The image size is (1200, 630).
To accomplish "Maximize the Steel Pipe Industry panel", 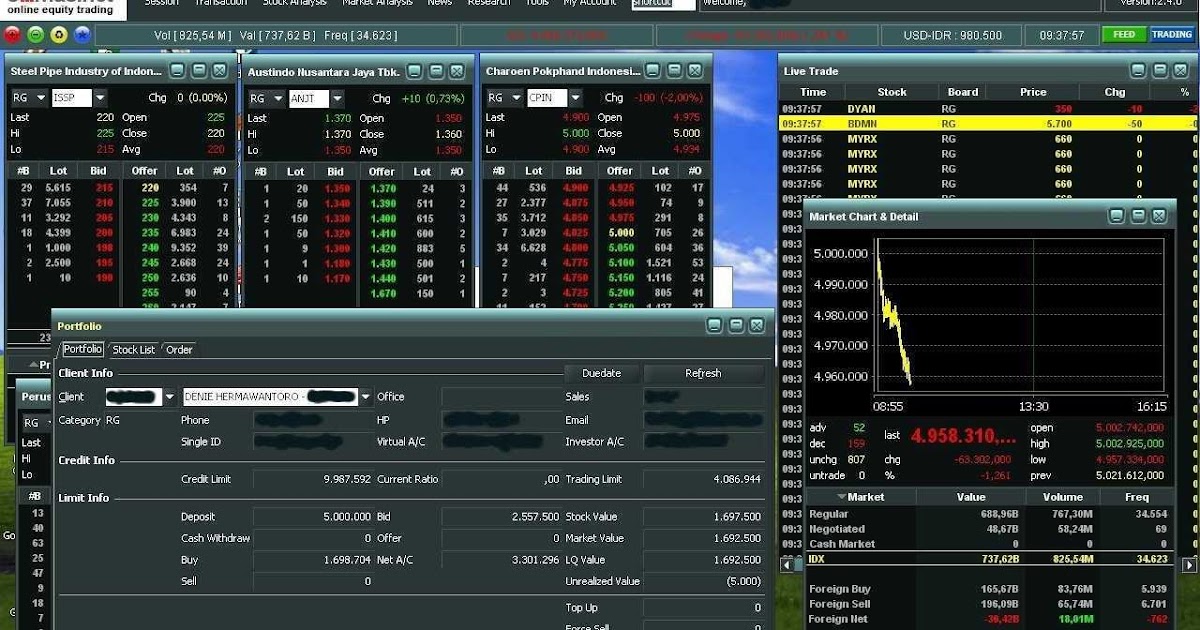I will pos(198,71).
